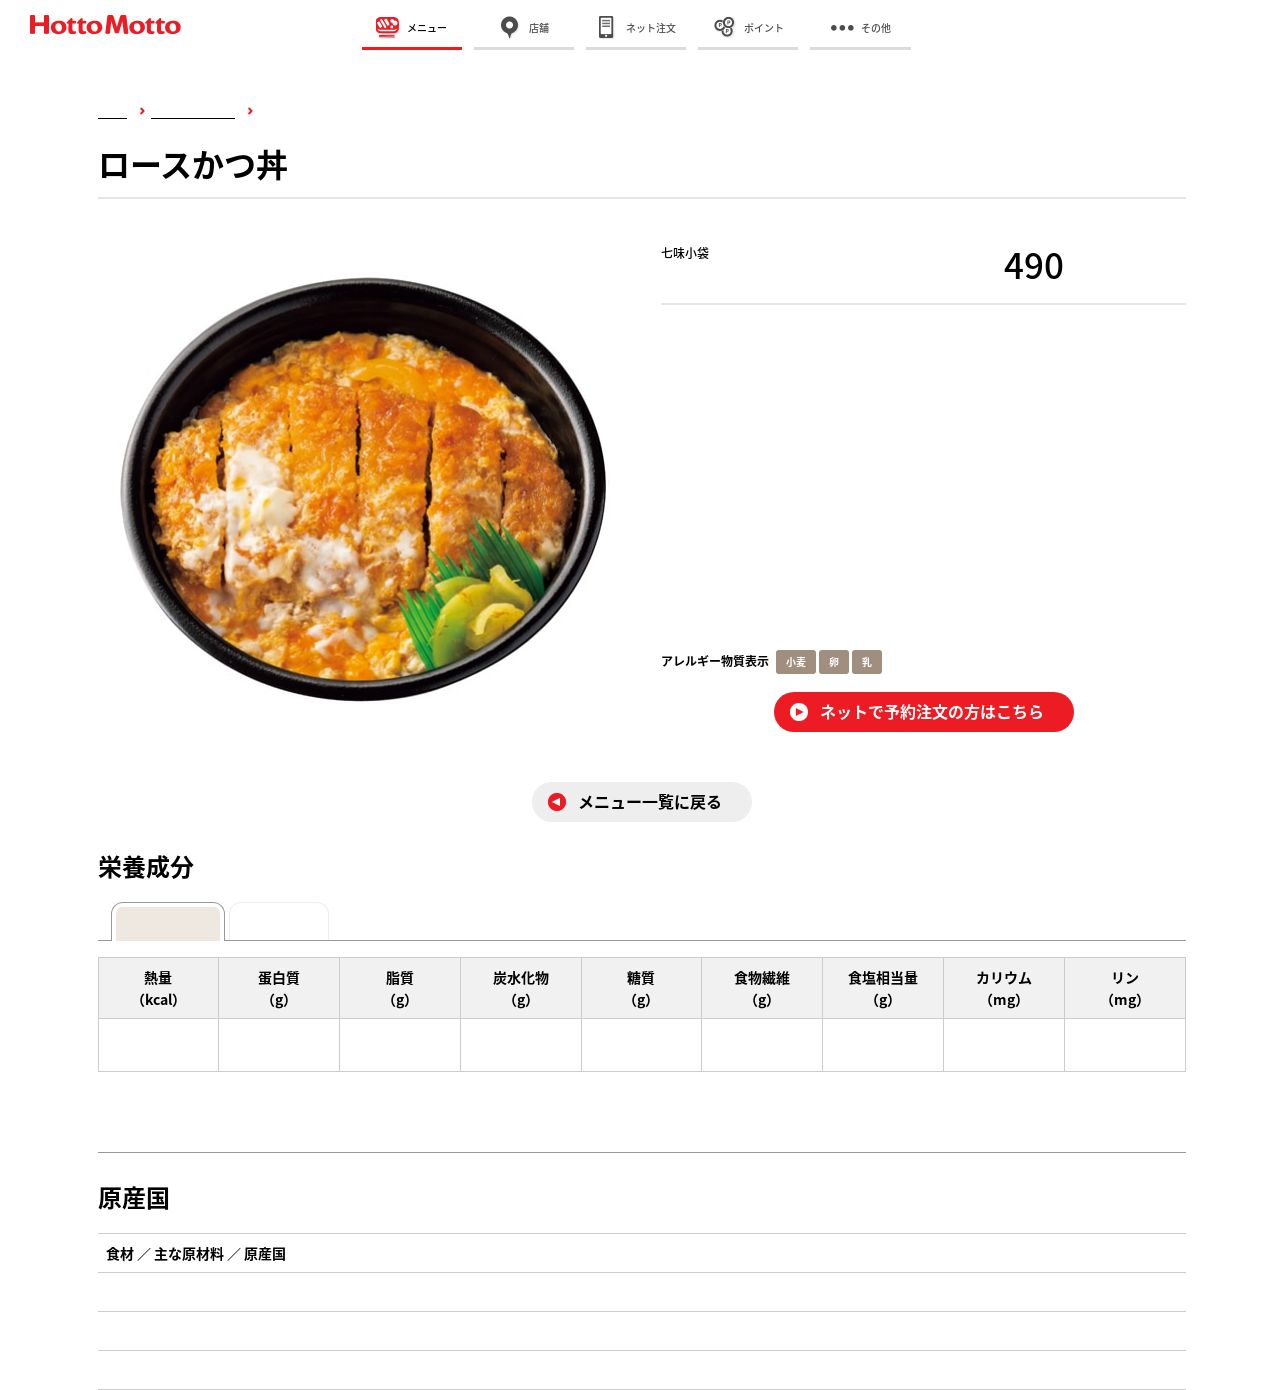
Task: Click the Hotto Motto logo
Action: pos(105,25)
